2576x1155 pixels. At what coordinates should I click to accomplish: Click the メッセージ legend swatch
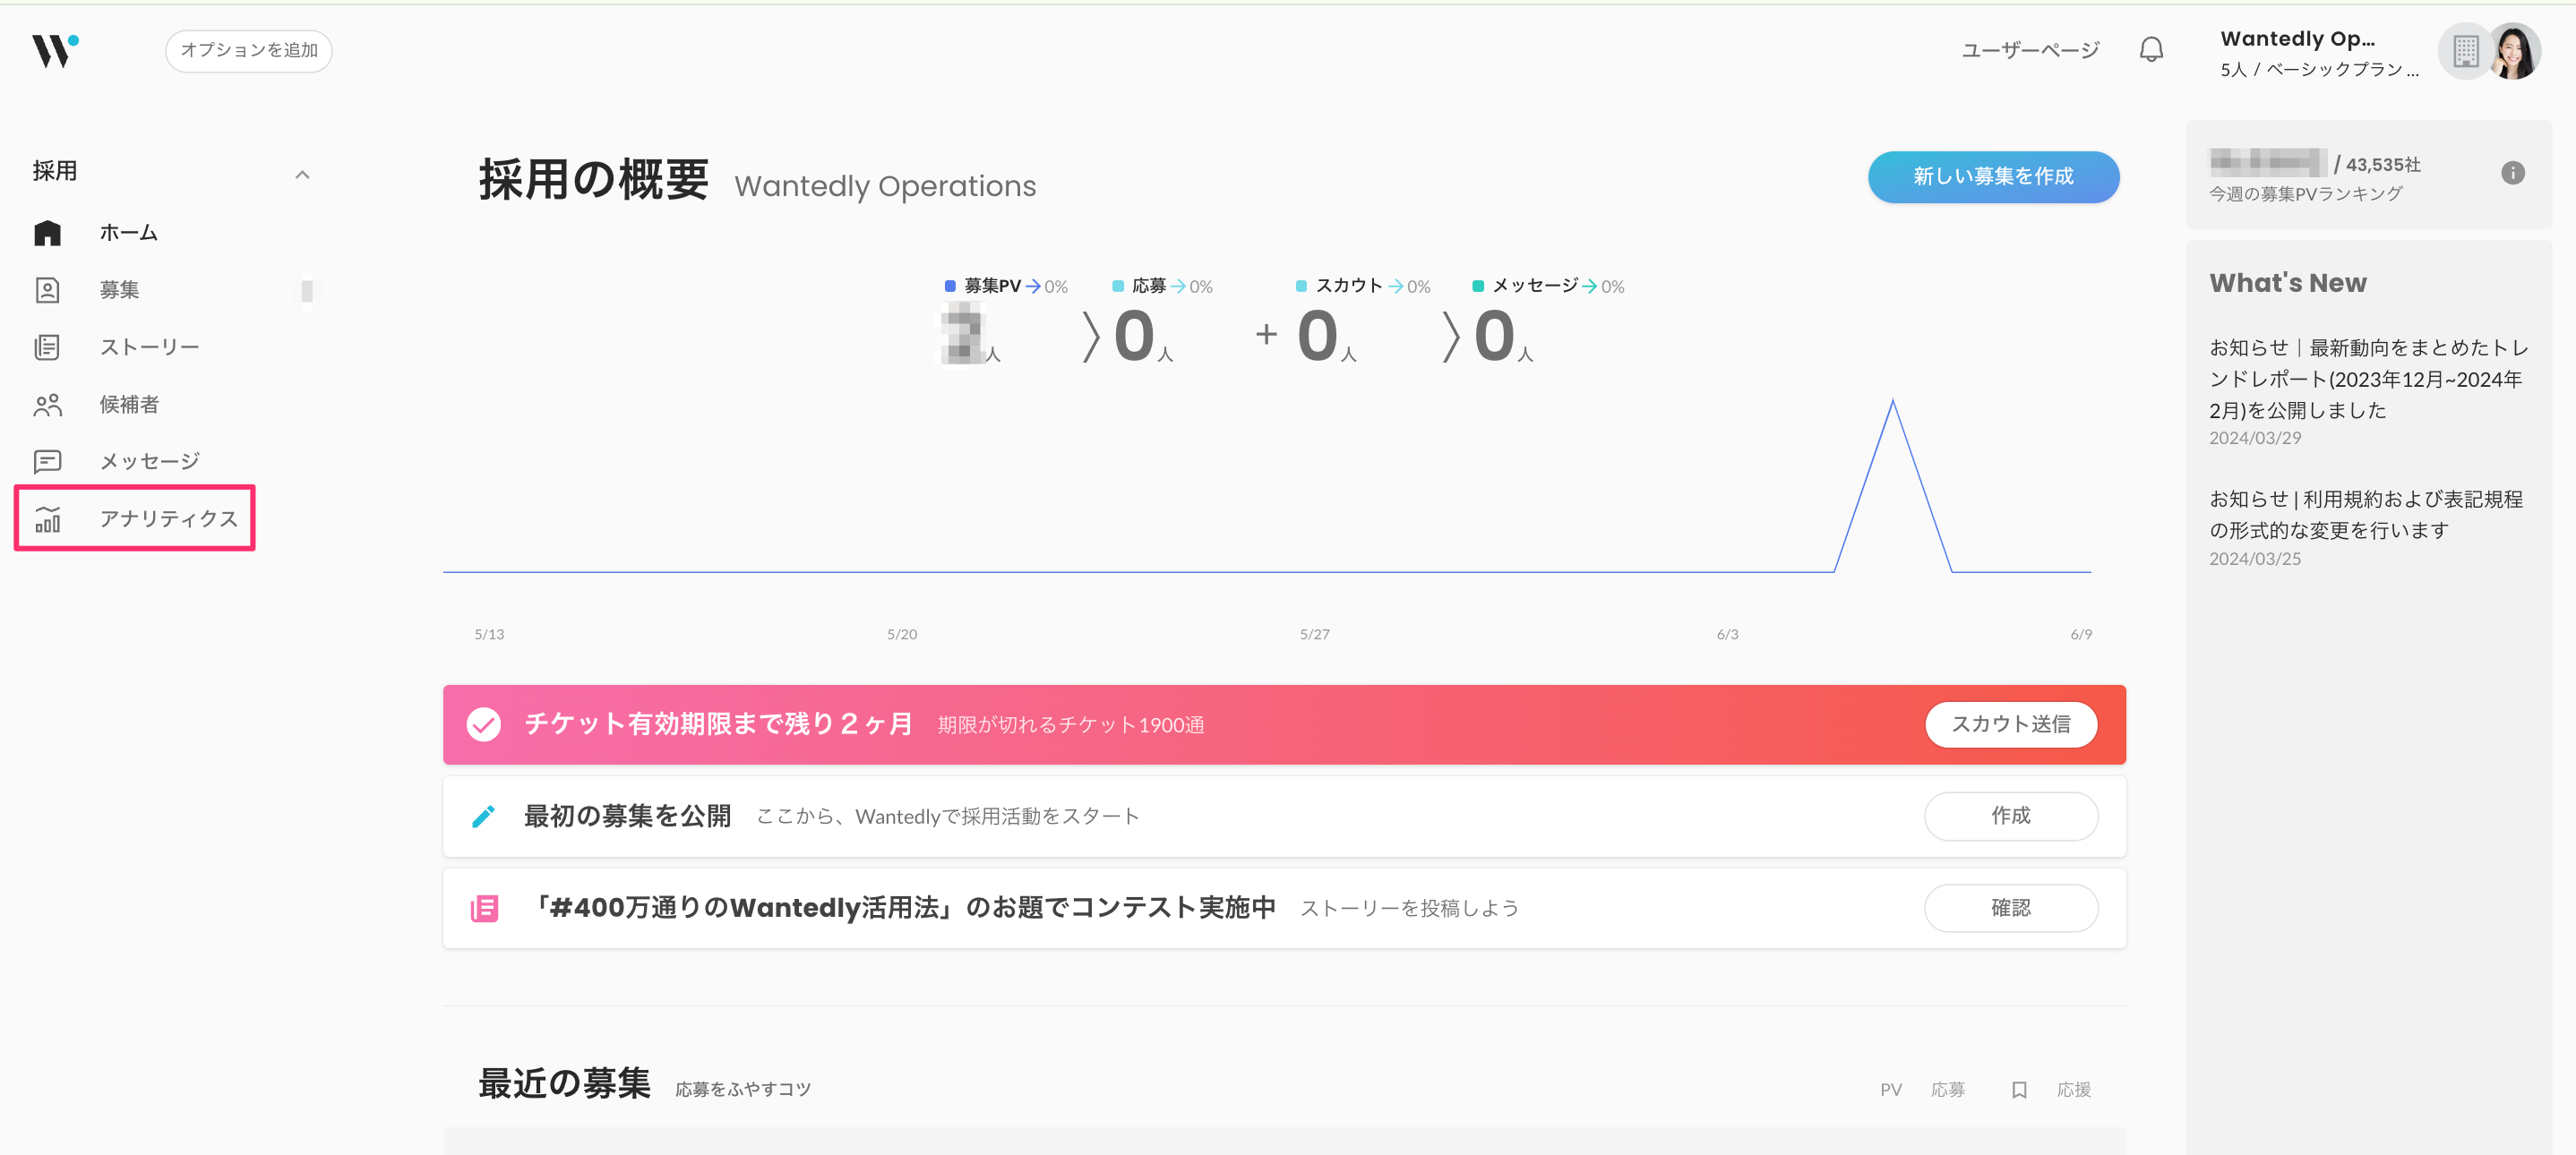click(x=1477, y=286)
